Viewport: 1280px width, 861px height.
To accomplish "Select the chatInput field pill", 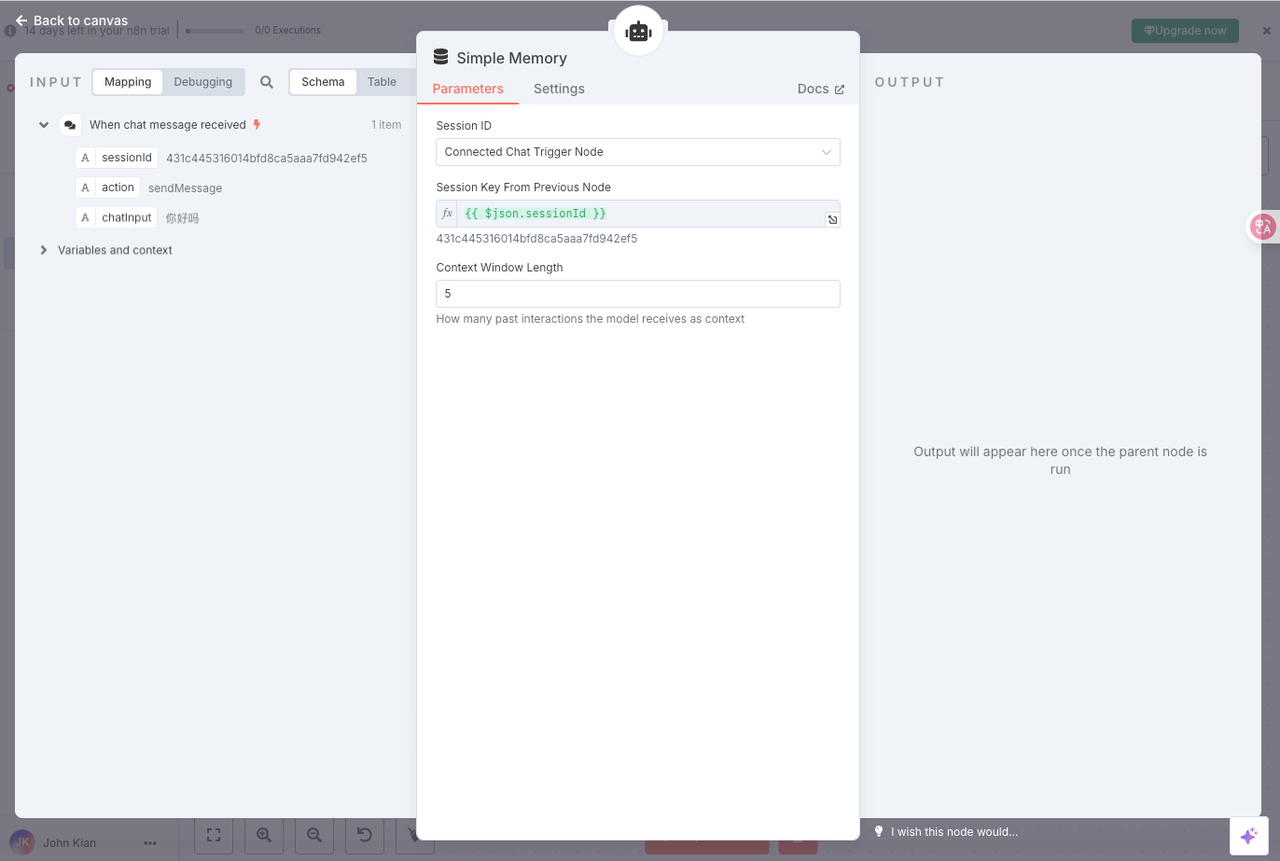I will (x=116, y=218).
